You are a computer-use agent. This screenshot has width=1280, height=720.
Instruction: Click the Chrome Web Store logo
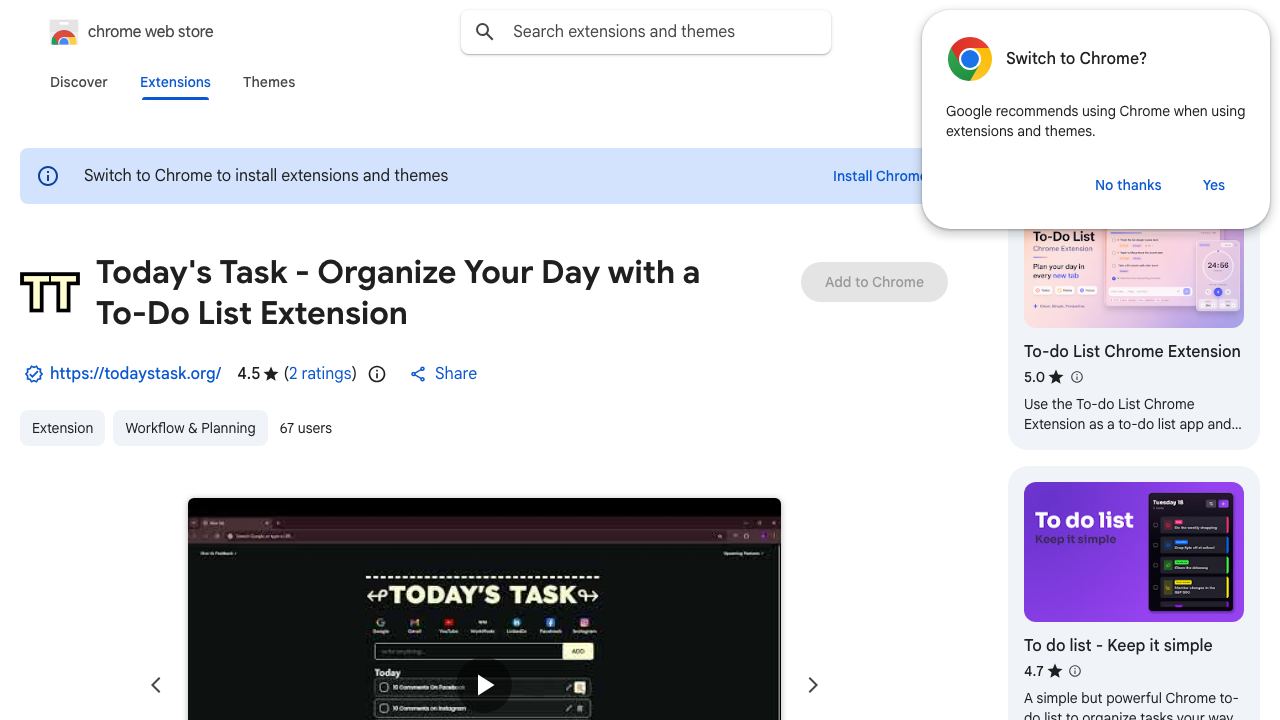(64, 32)
